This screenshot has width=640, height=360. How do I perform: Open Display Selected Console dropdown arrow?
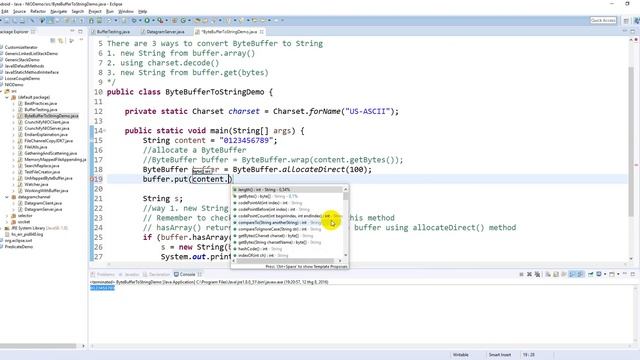click(605, 274)
